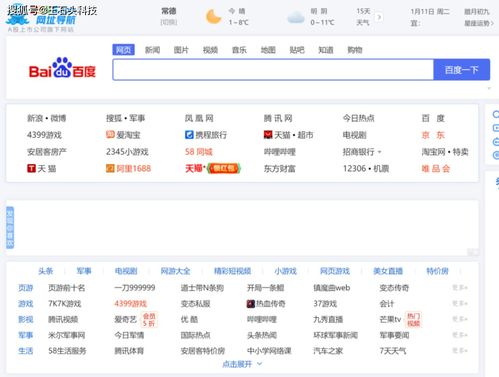
Task: Open 腾讯视频 link
Action: coord(63,319)
